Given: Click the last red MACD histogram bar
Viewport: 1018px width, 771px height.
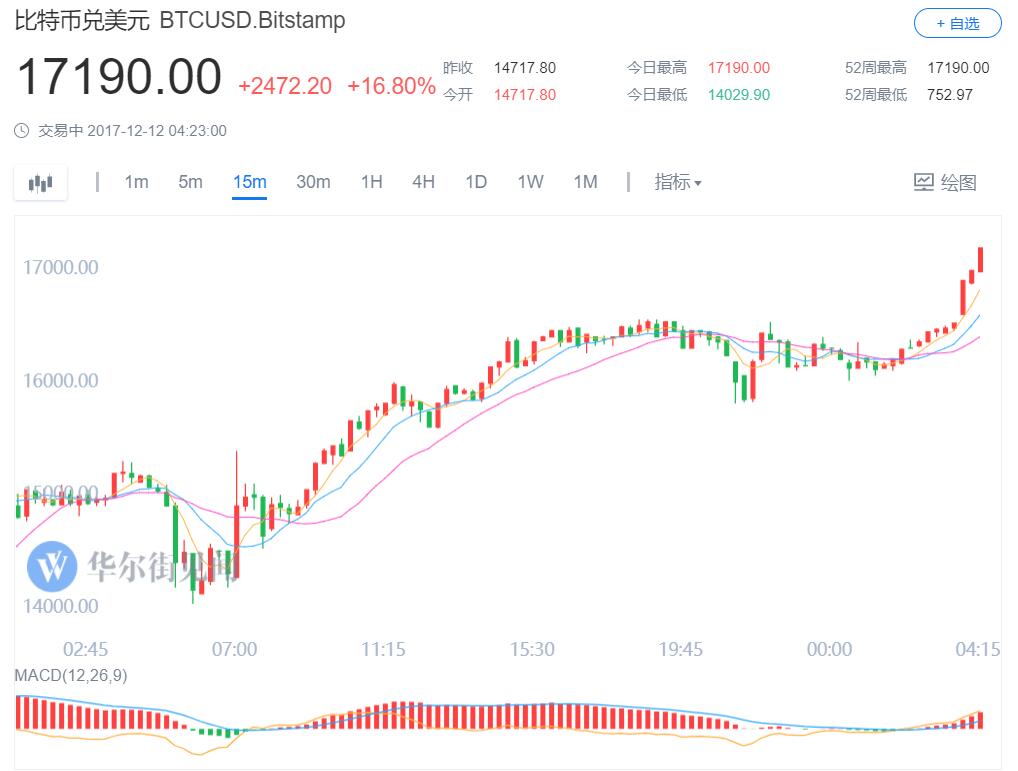Looking at the screenshot, I should click(x=980, y=720).
